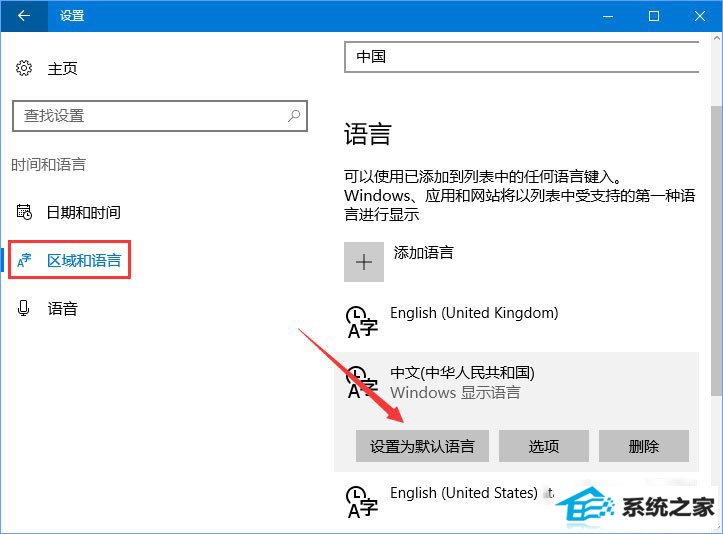Click 设置为默认语言 button

422,446
